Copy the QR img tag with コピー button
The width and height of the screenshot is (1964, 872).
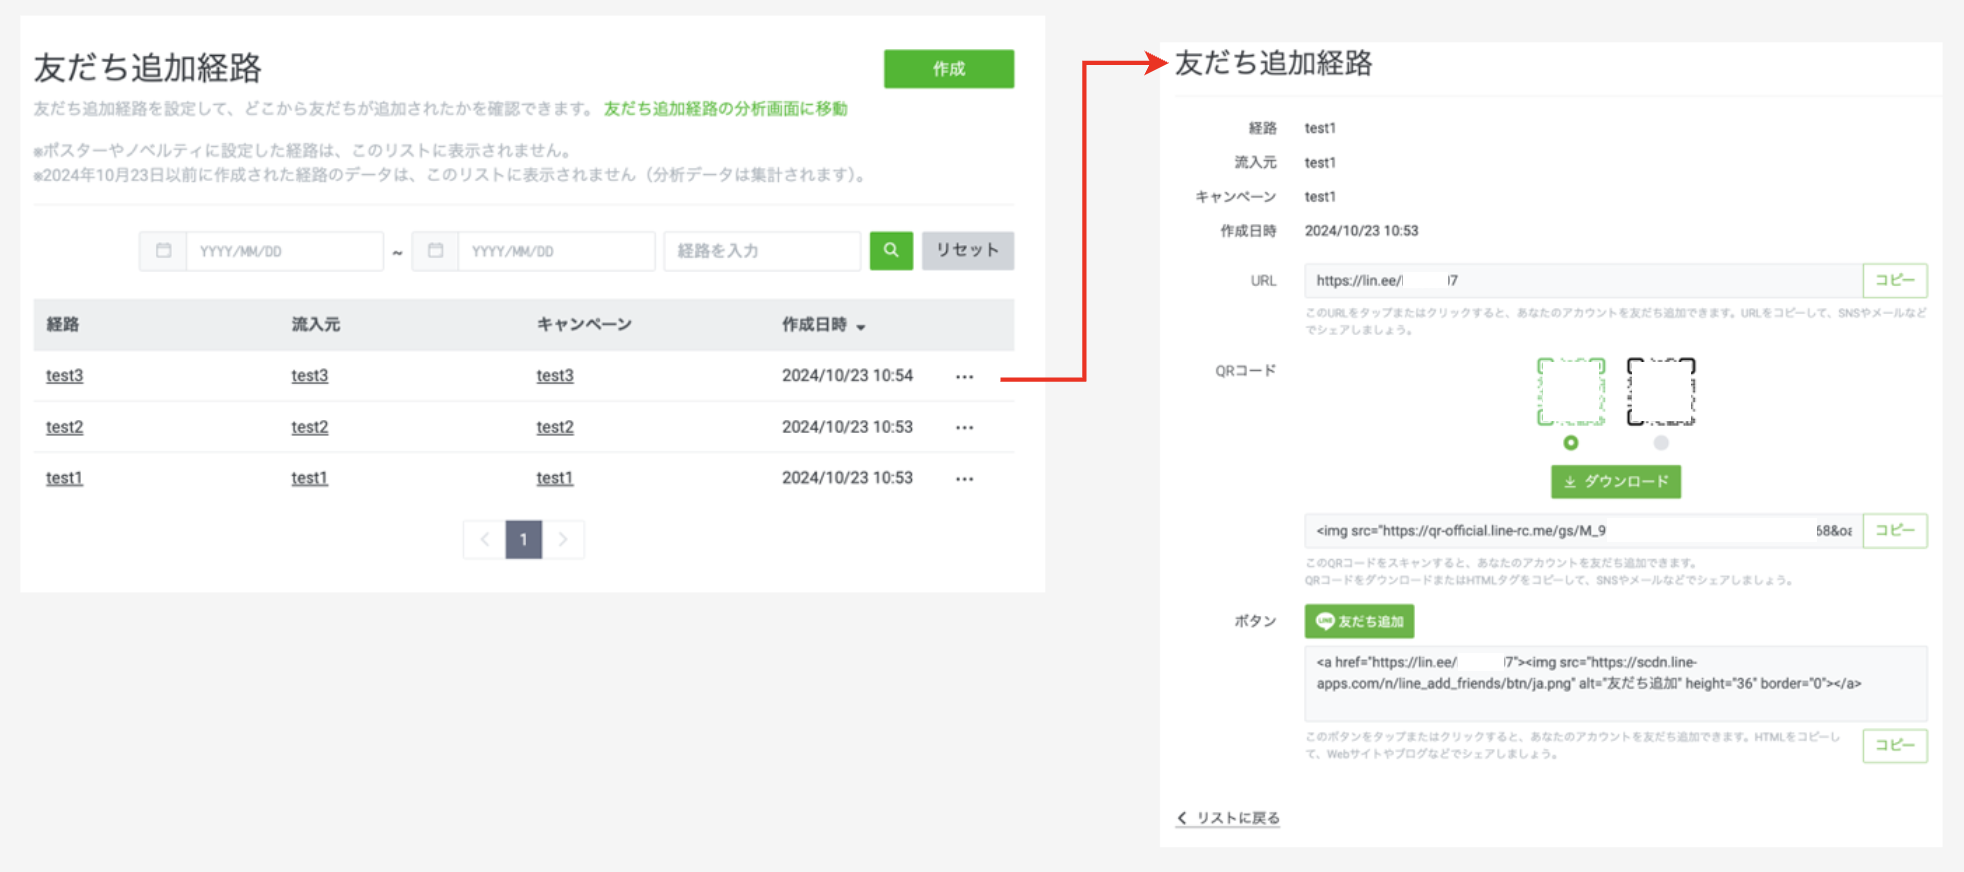point(1894,531)
